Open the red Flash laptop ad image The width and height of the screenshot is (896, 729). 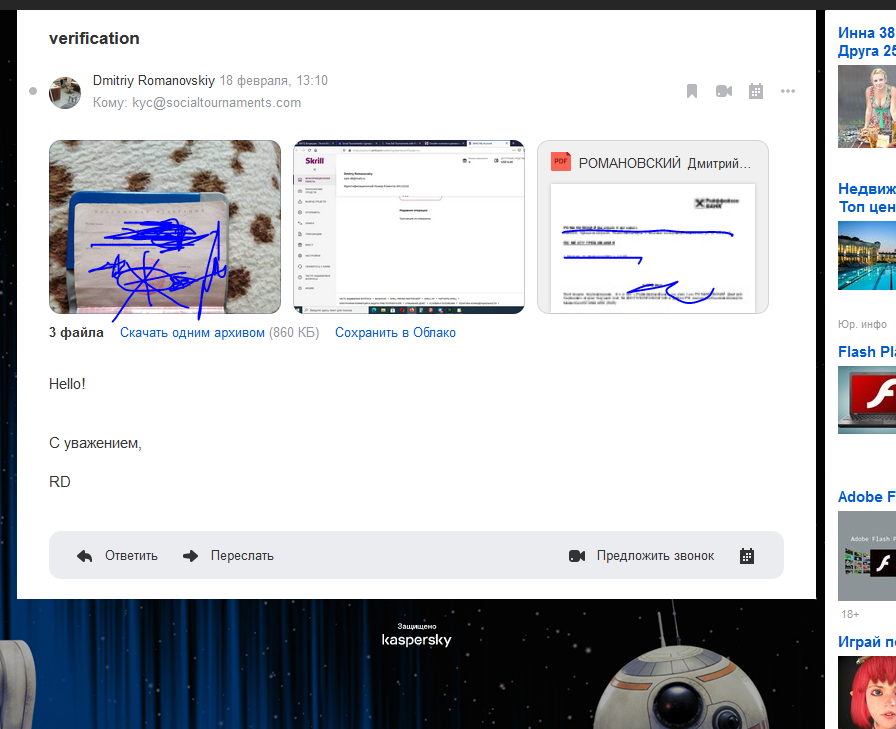[867, 400]
